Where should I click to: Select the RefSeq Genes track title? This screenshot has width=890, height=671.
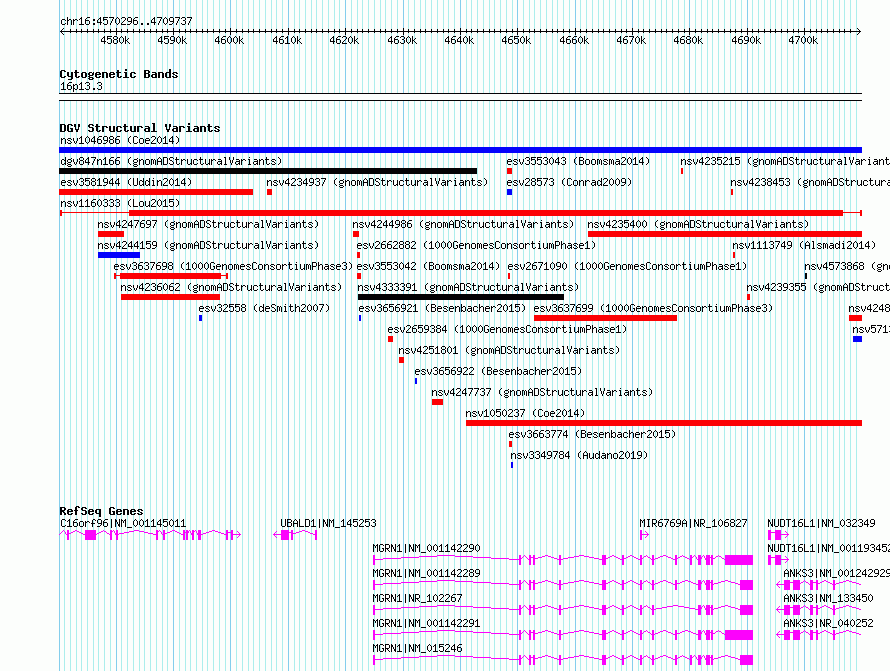coord(101,511)
